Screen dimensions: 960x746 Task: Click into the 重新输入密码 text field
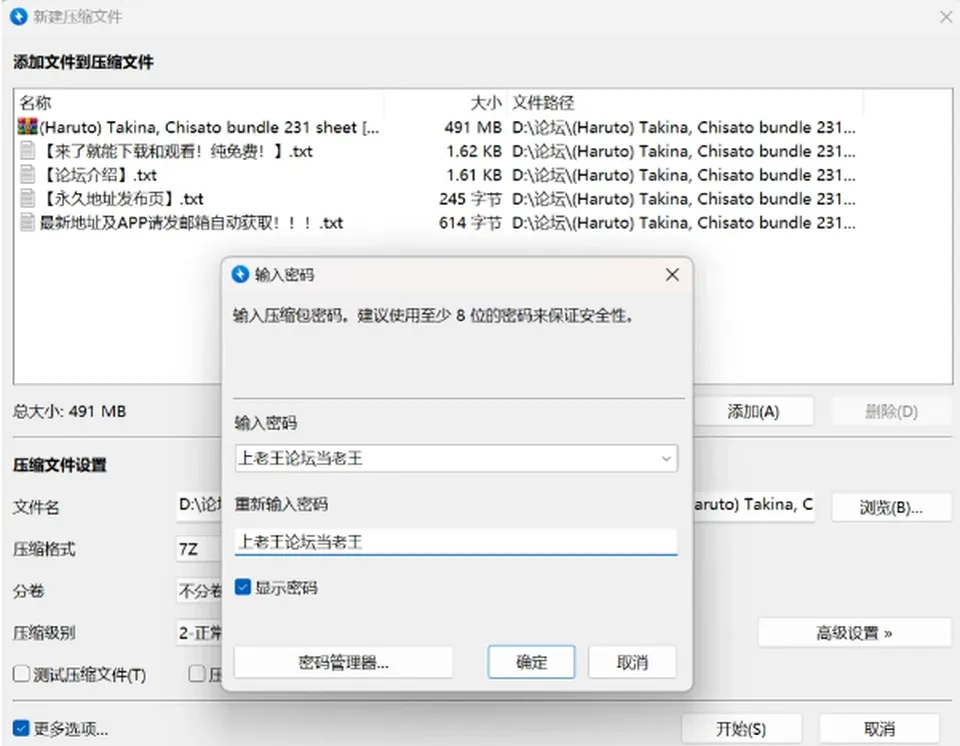click(x=456, y=542)
